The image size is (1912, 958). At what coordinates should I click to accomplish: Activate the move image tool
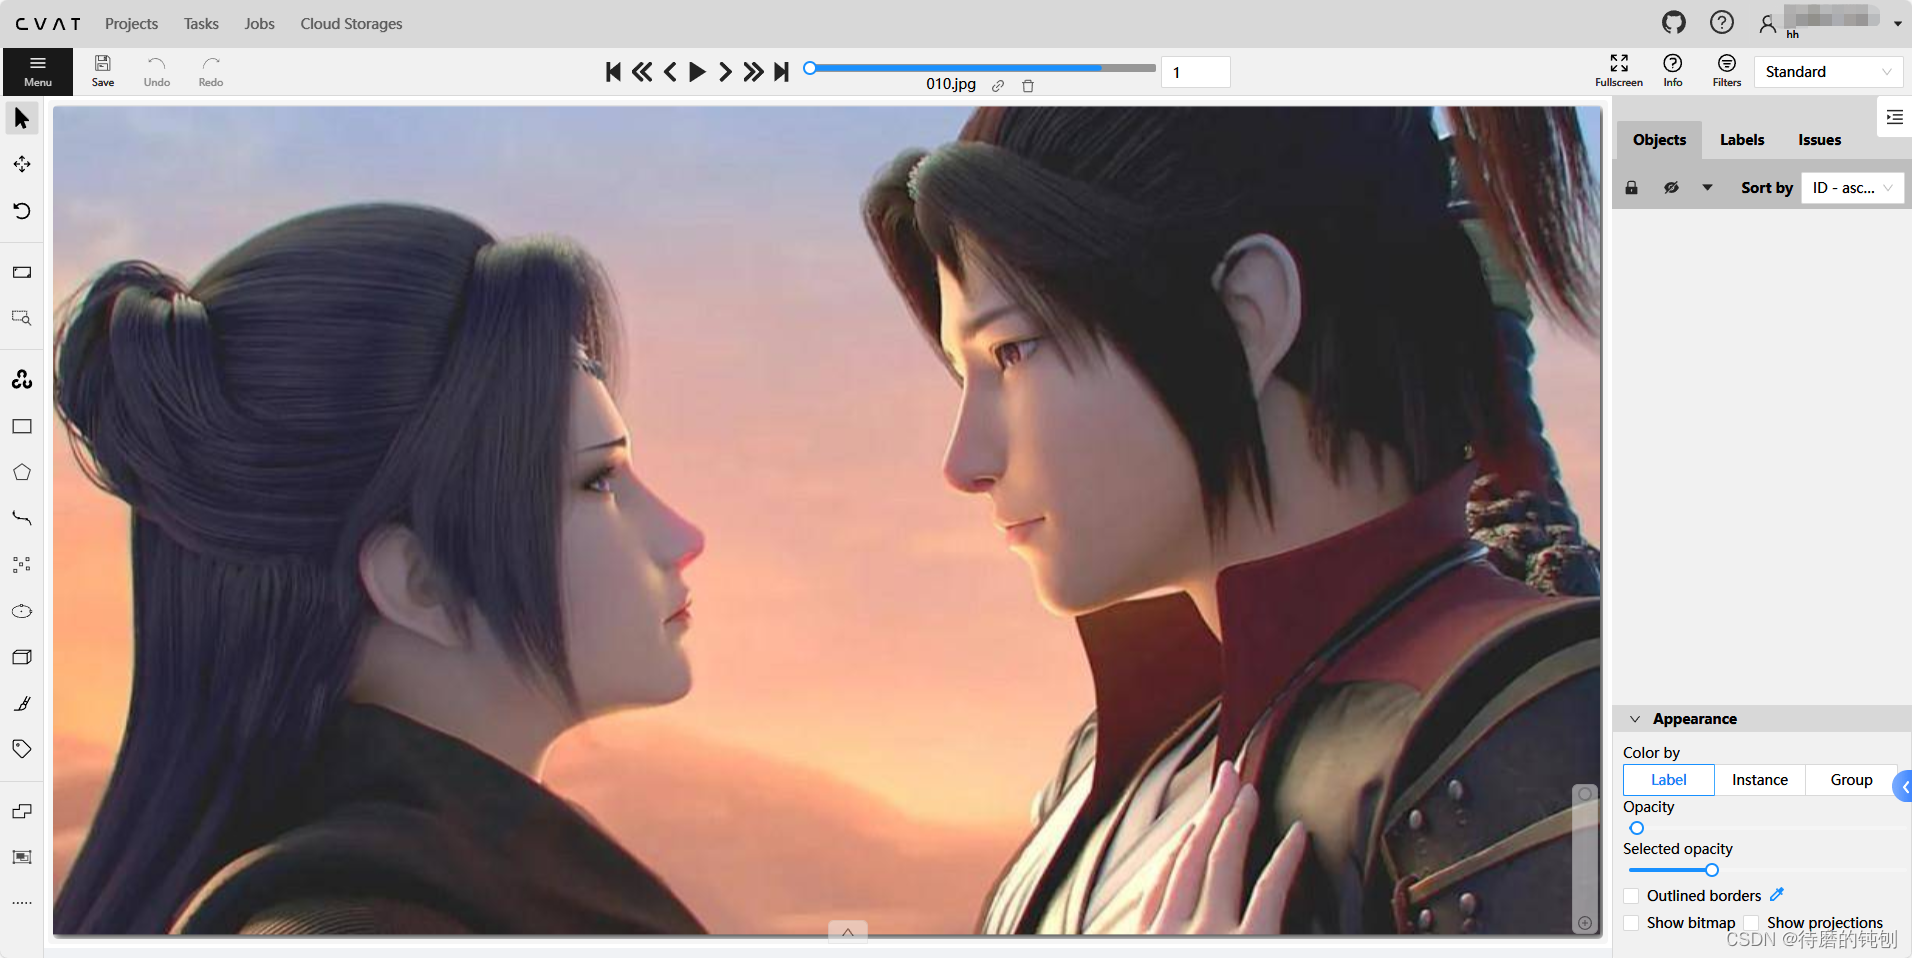[x=21, y=164]
